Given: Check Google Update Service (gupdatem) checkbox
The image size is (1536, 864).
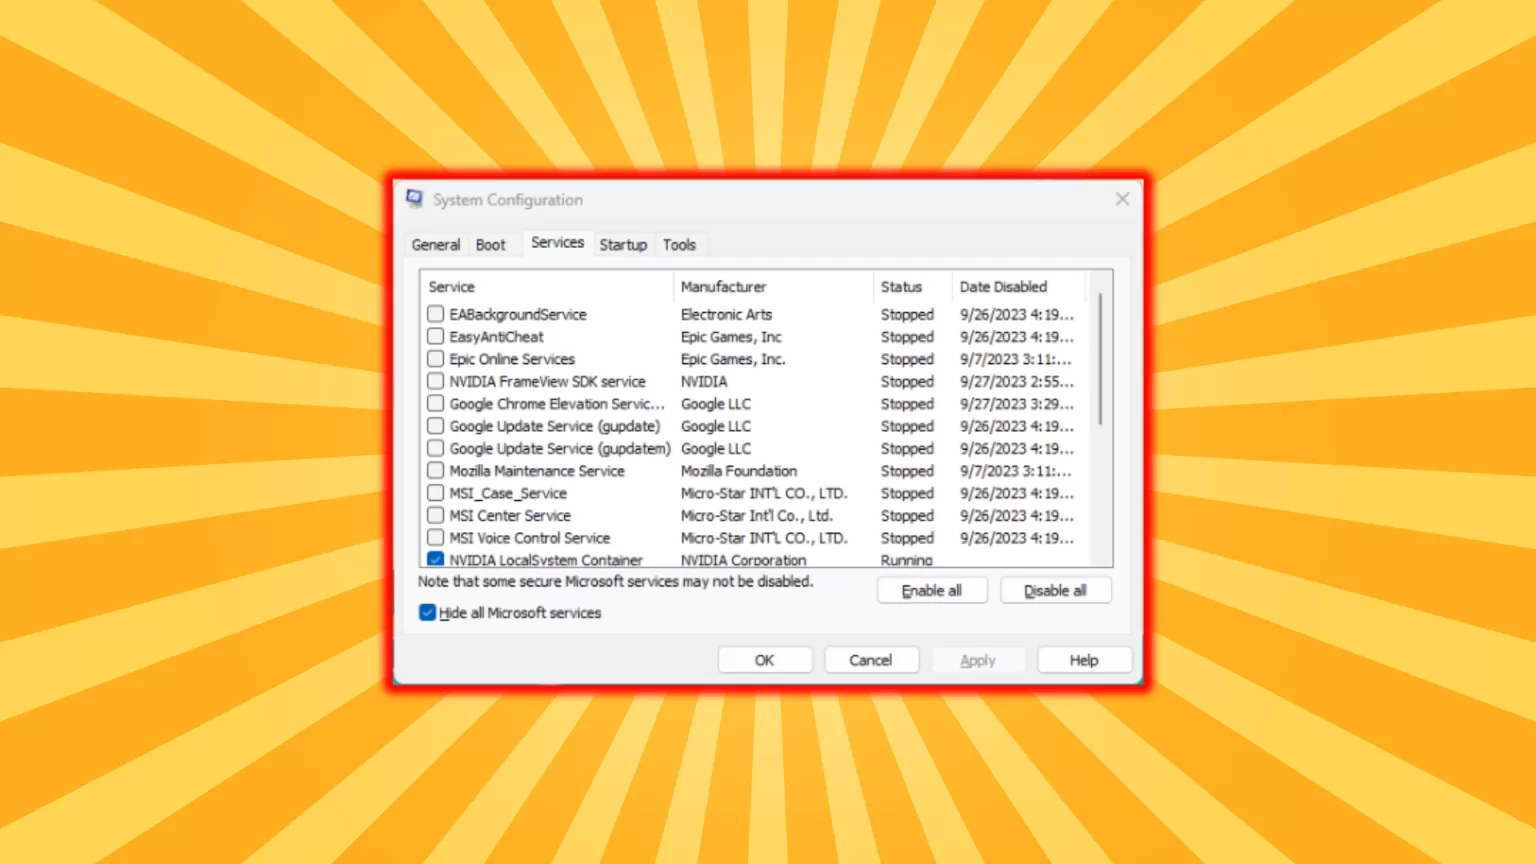Looking at the screenshot, I should [x=435, y=448].
